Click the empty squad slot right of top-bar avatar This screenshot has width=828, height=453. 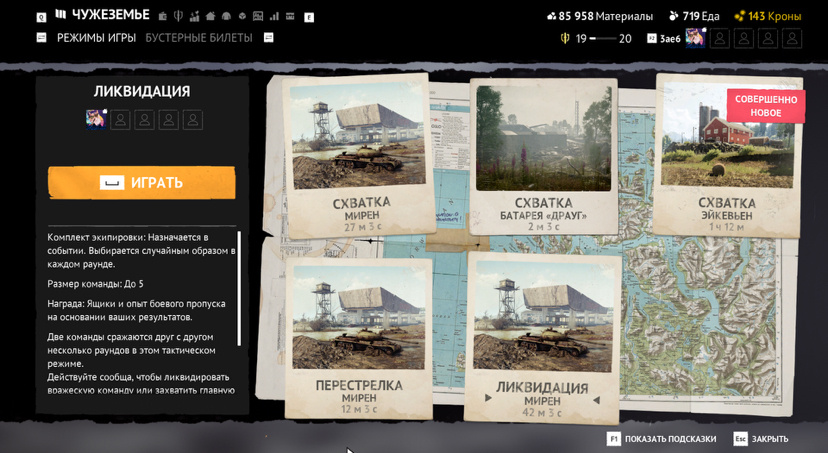[720, 39]
